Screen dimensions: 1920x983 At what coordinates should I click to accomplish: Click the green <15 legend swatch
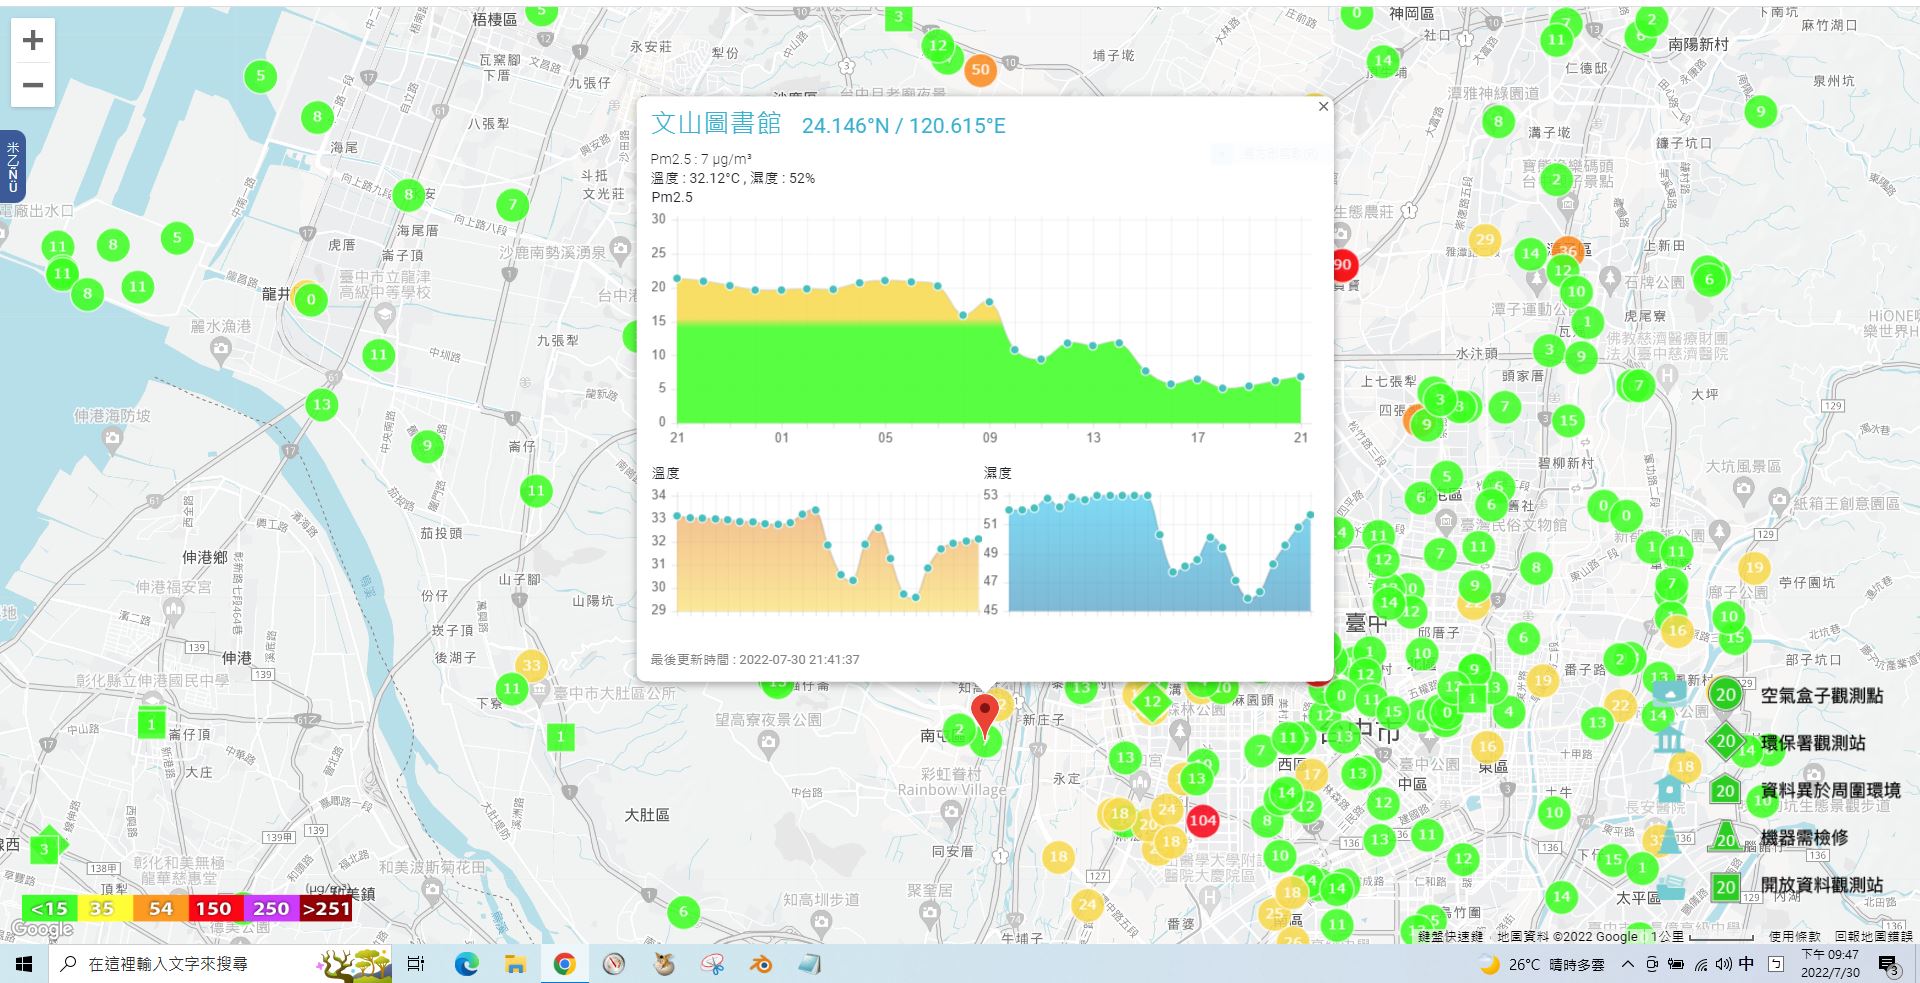49,908
